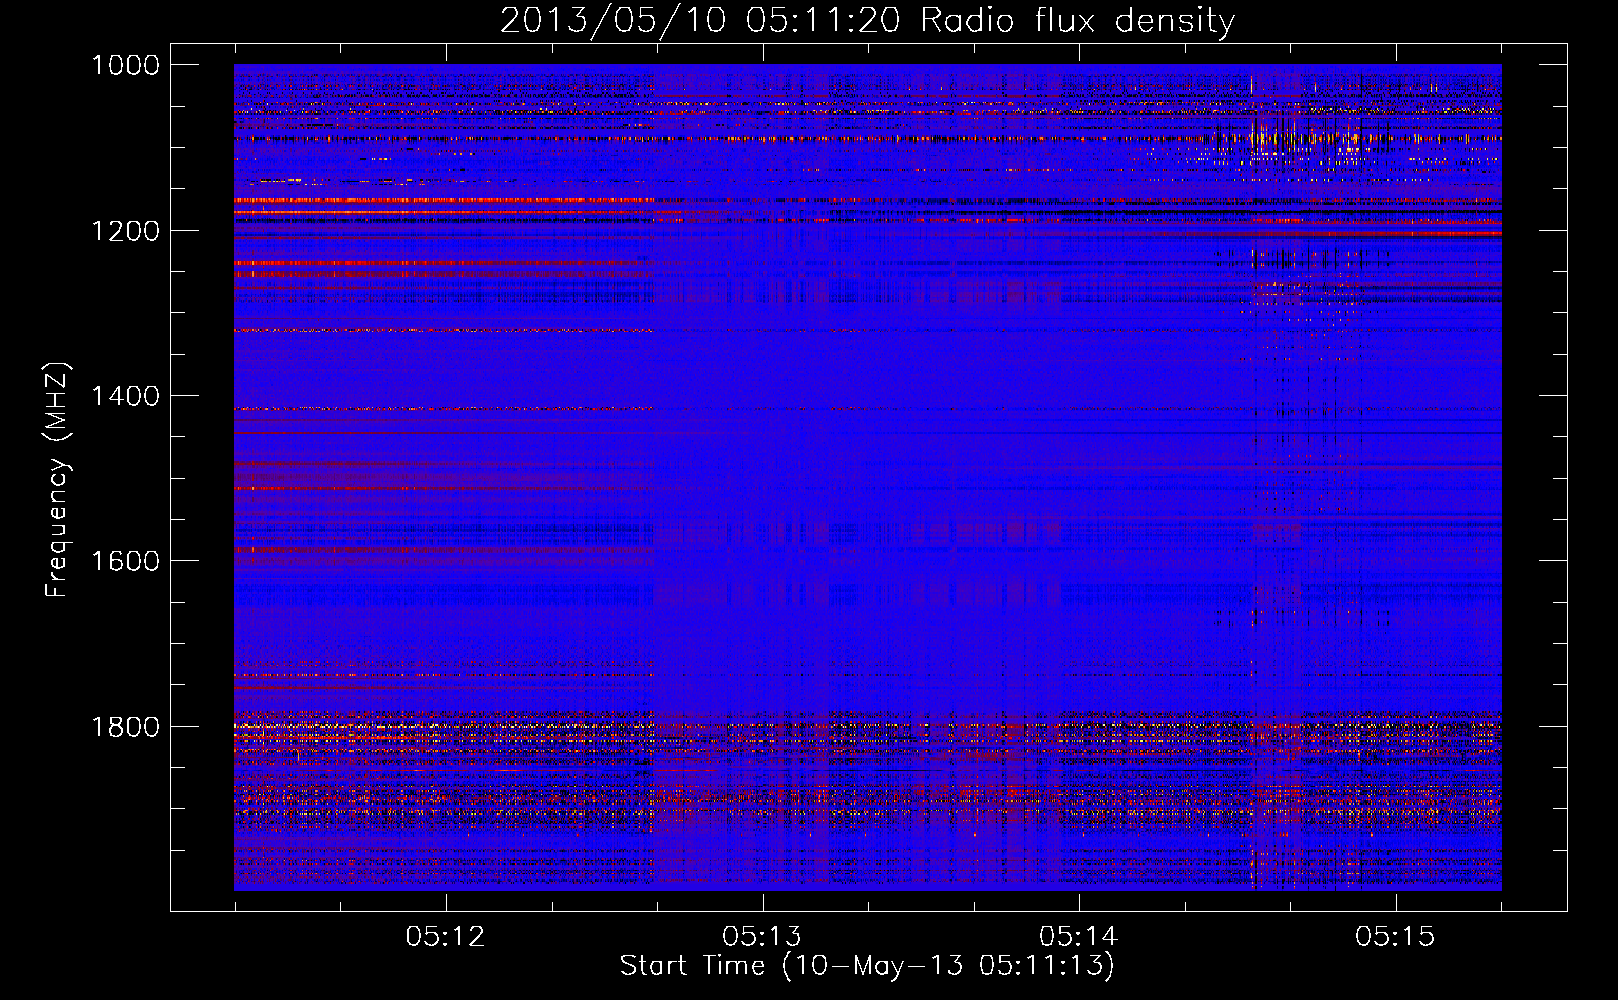Click the 1200 frequency tick label
1618x1000 pixels.
pos(125,231)
